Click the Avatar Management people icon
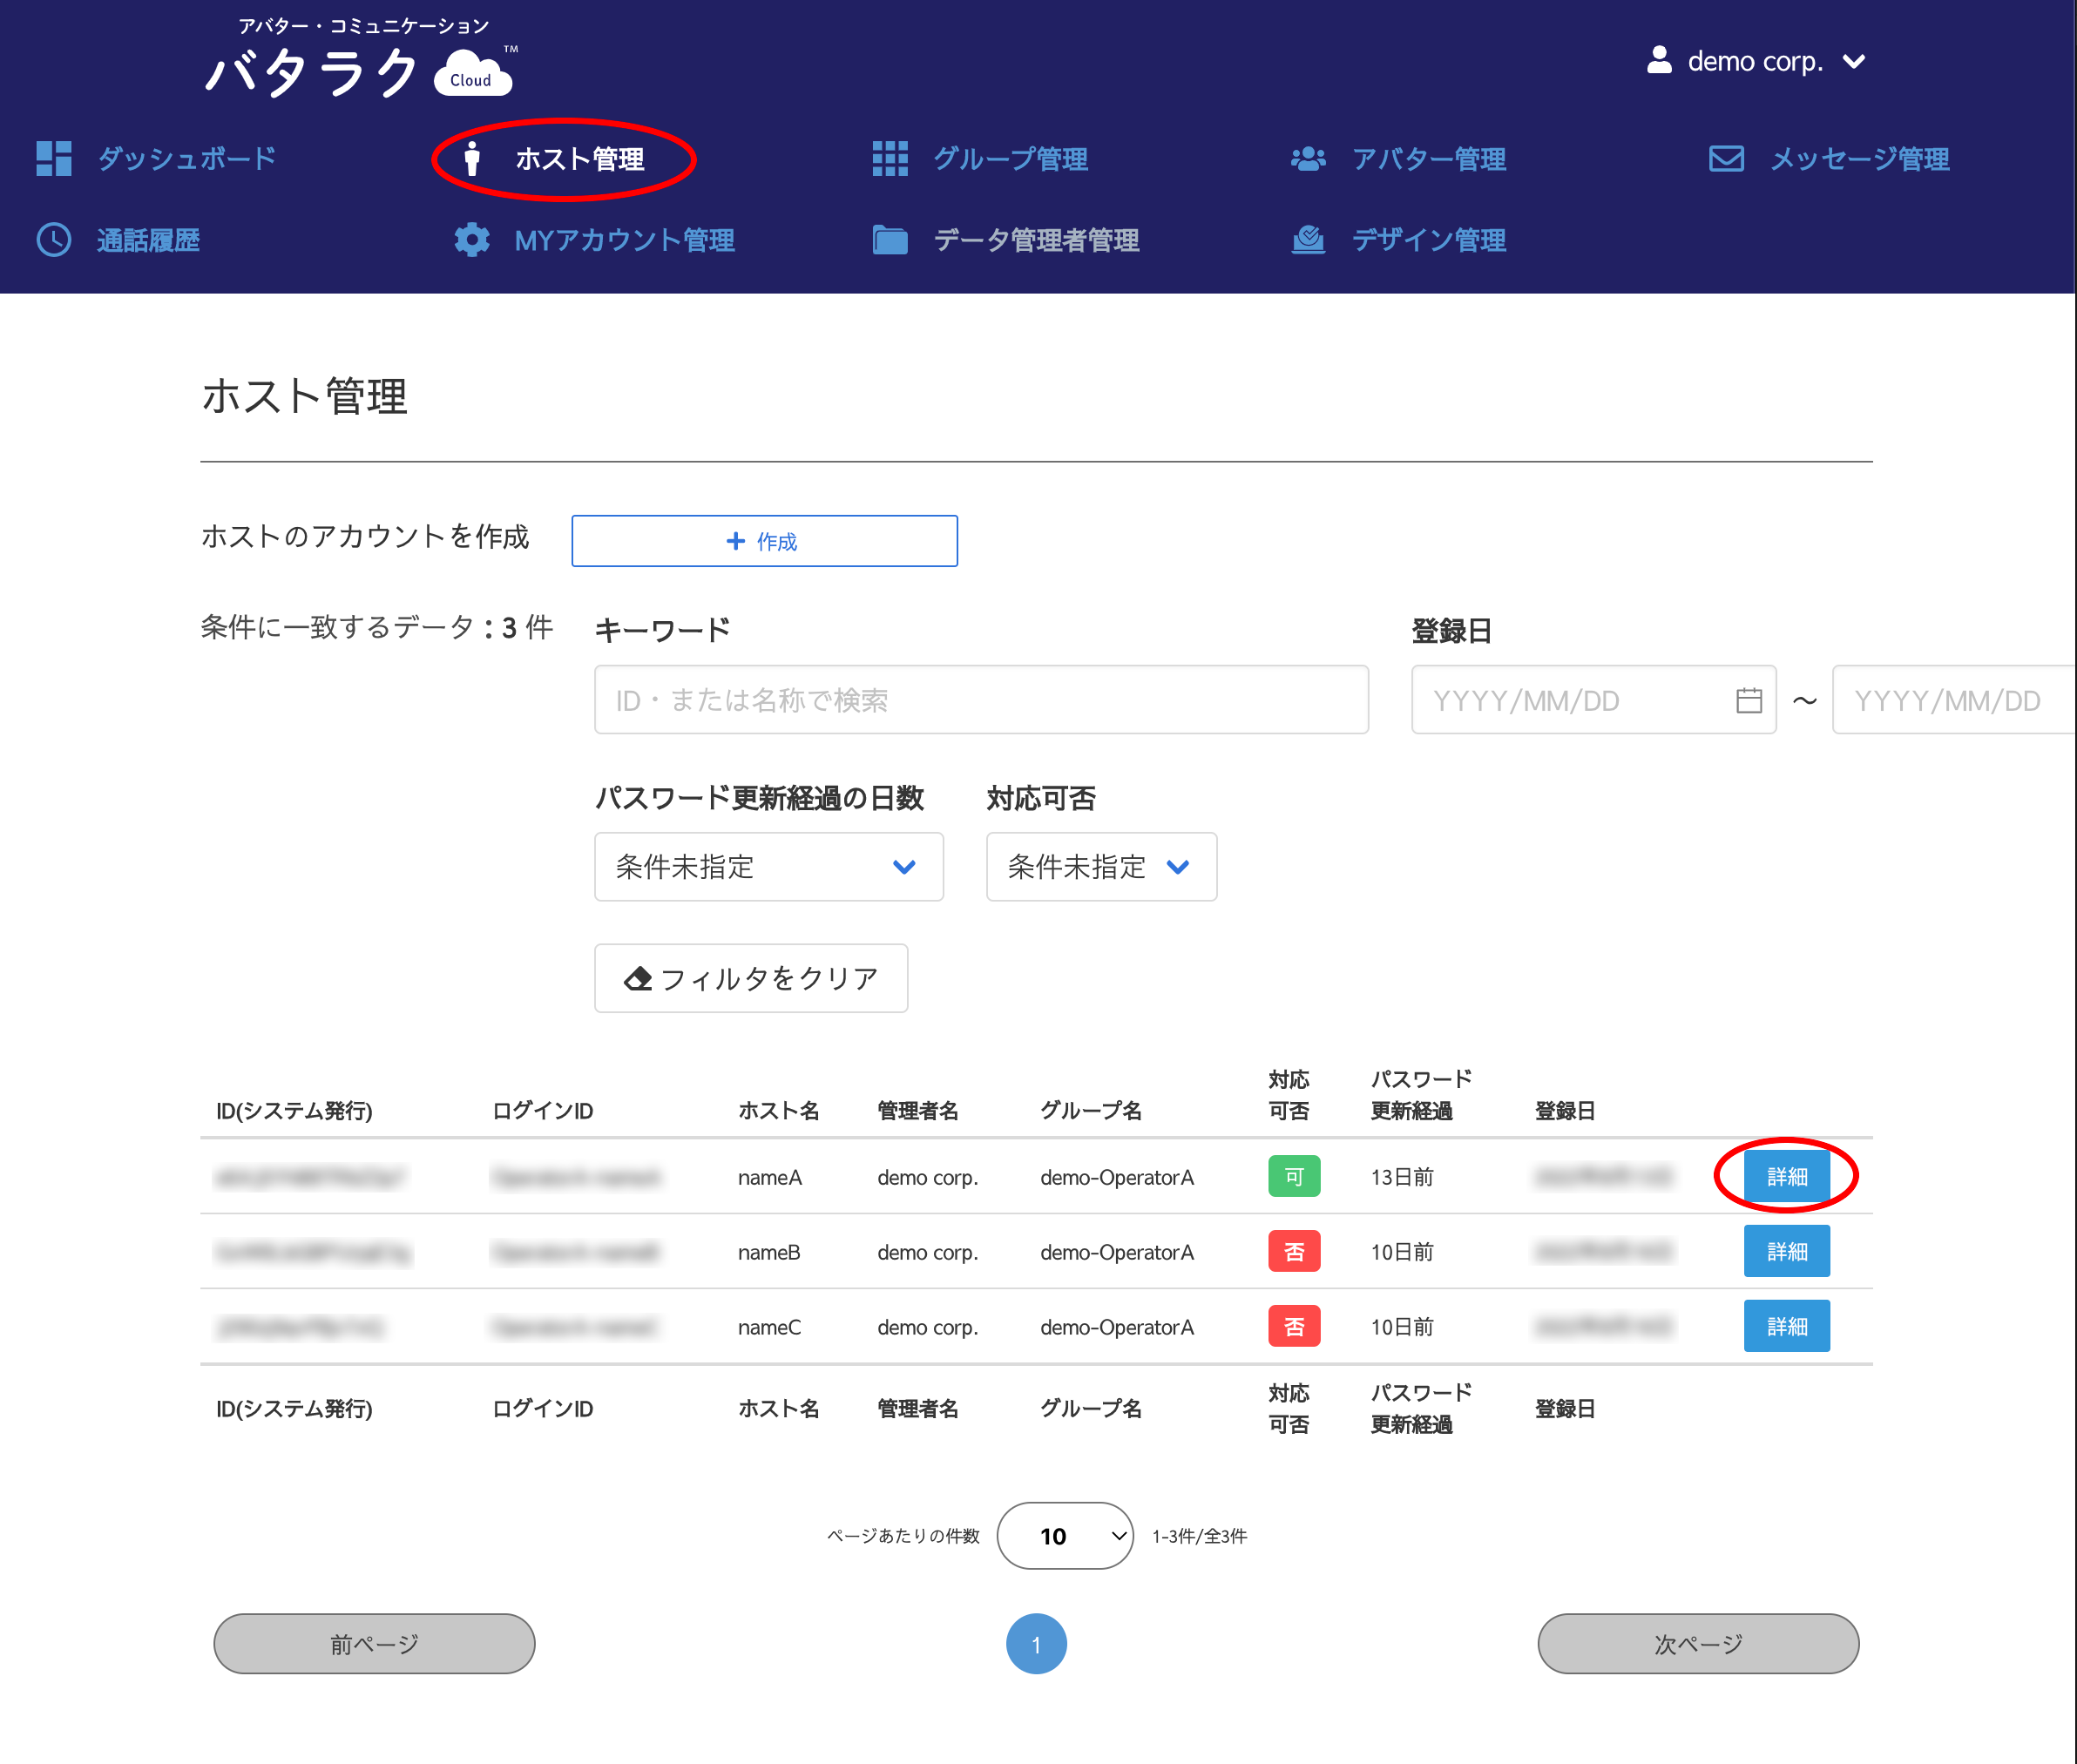 click(1308, 158)
